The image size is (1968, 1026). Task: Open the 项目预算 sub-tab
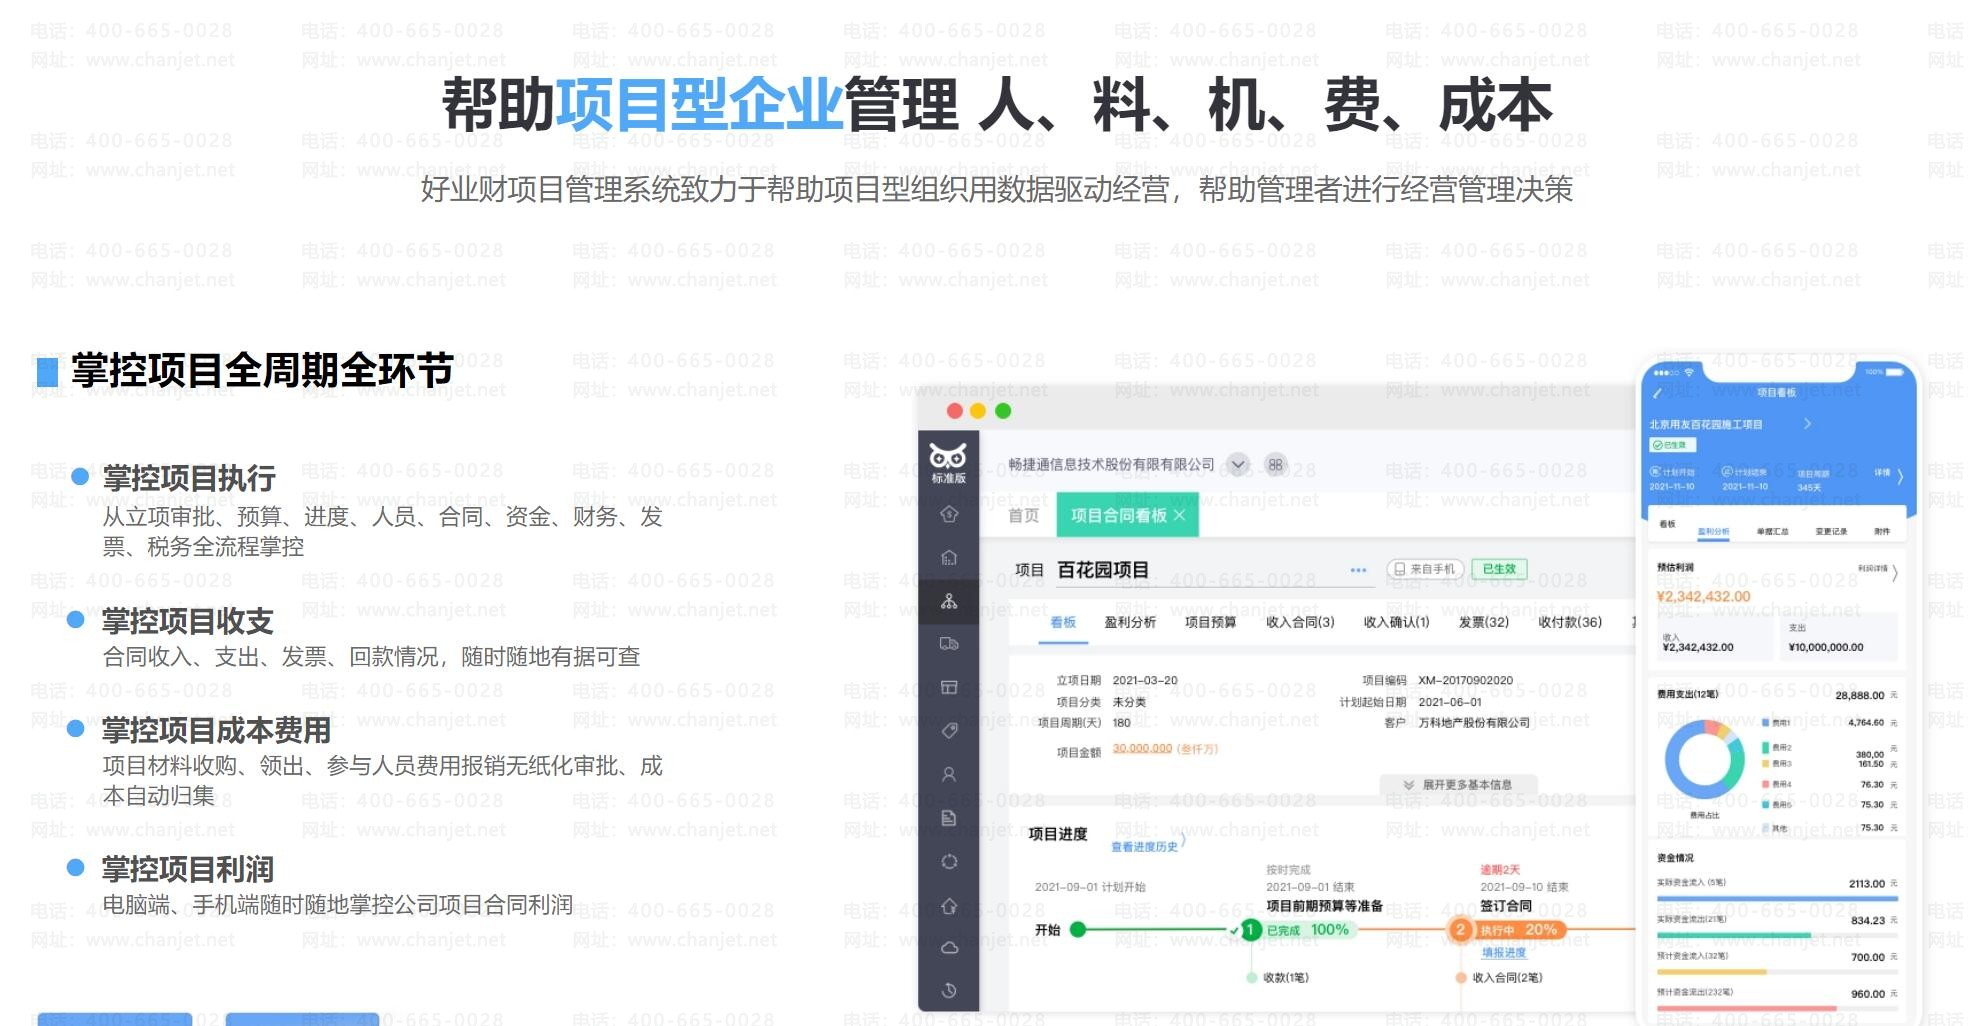(1210, 622)
